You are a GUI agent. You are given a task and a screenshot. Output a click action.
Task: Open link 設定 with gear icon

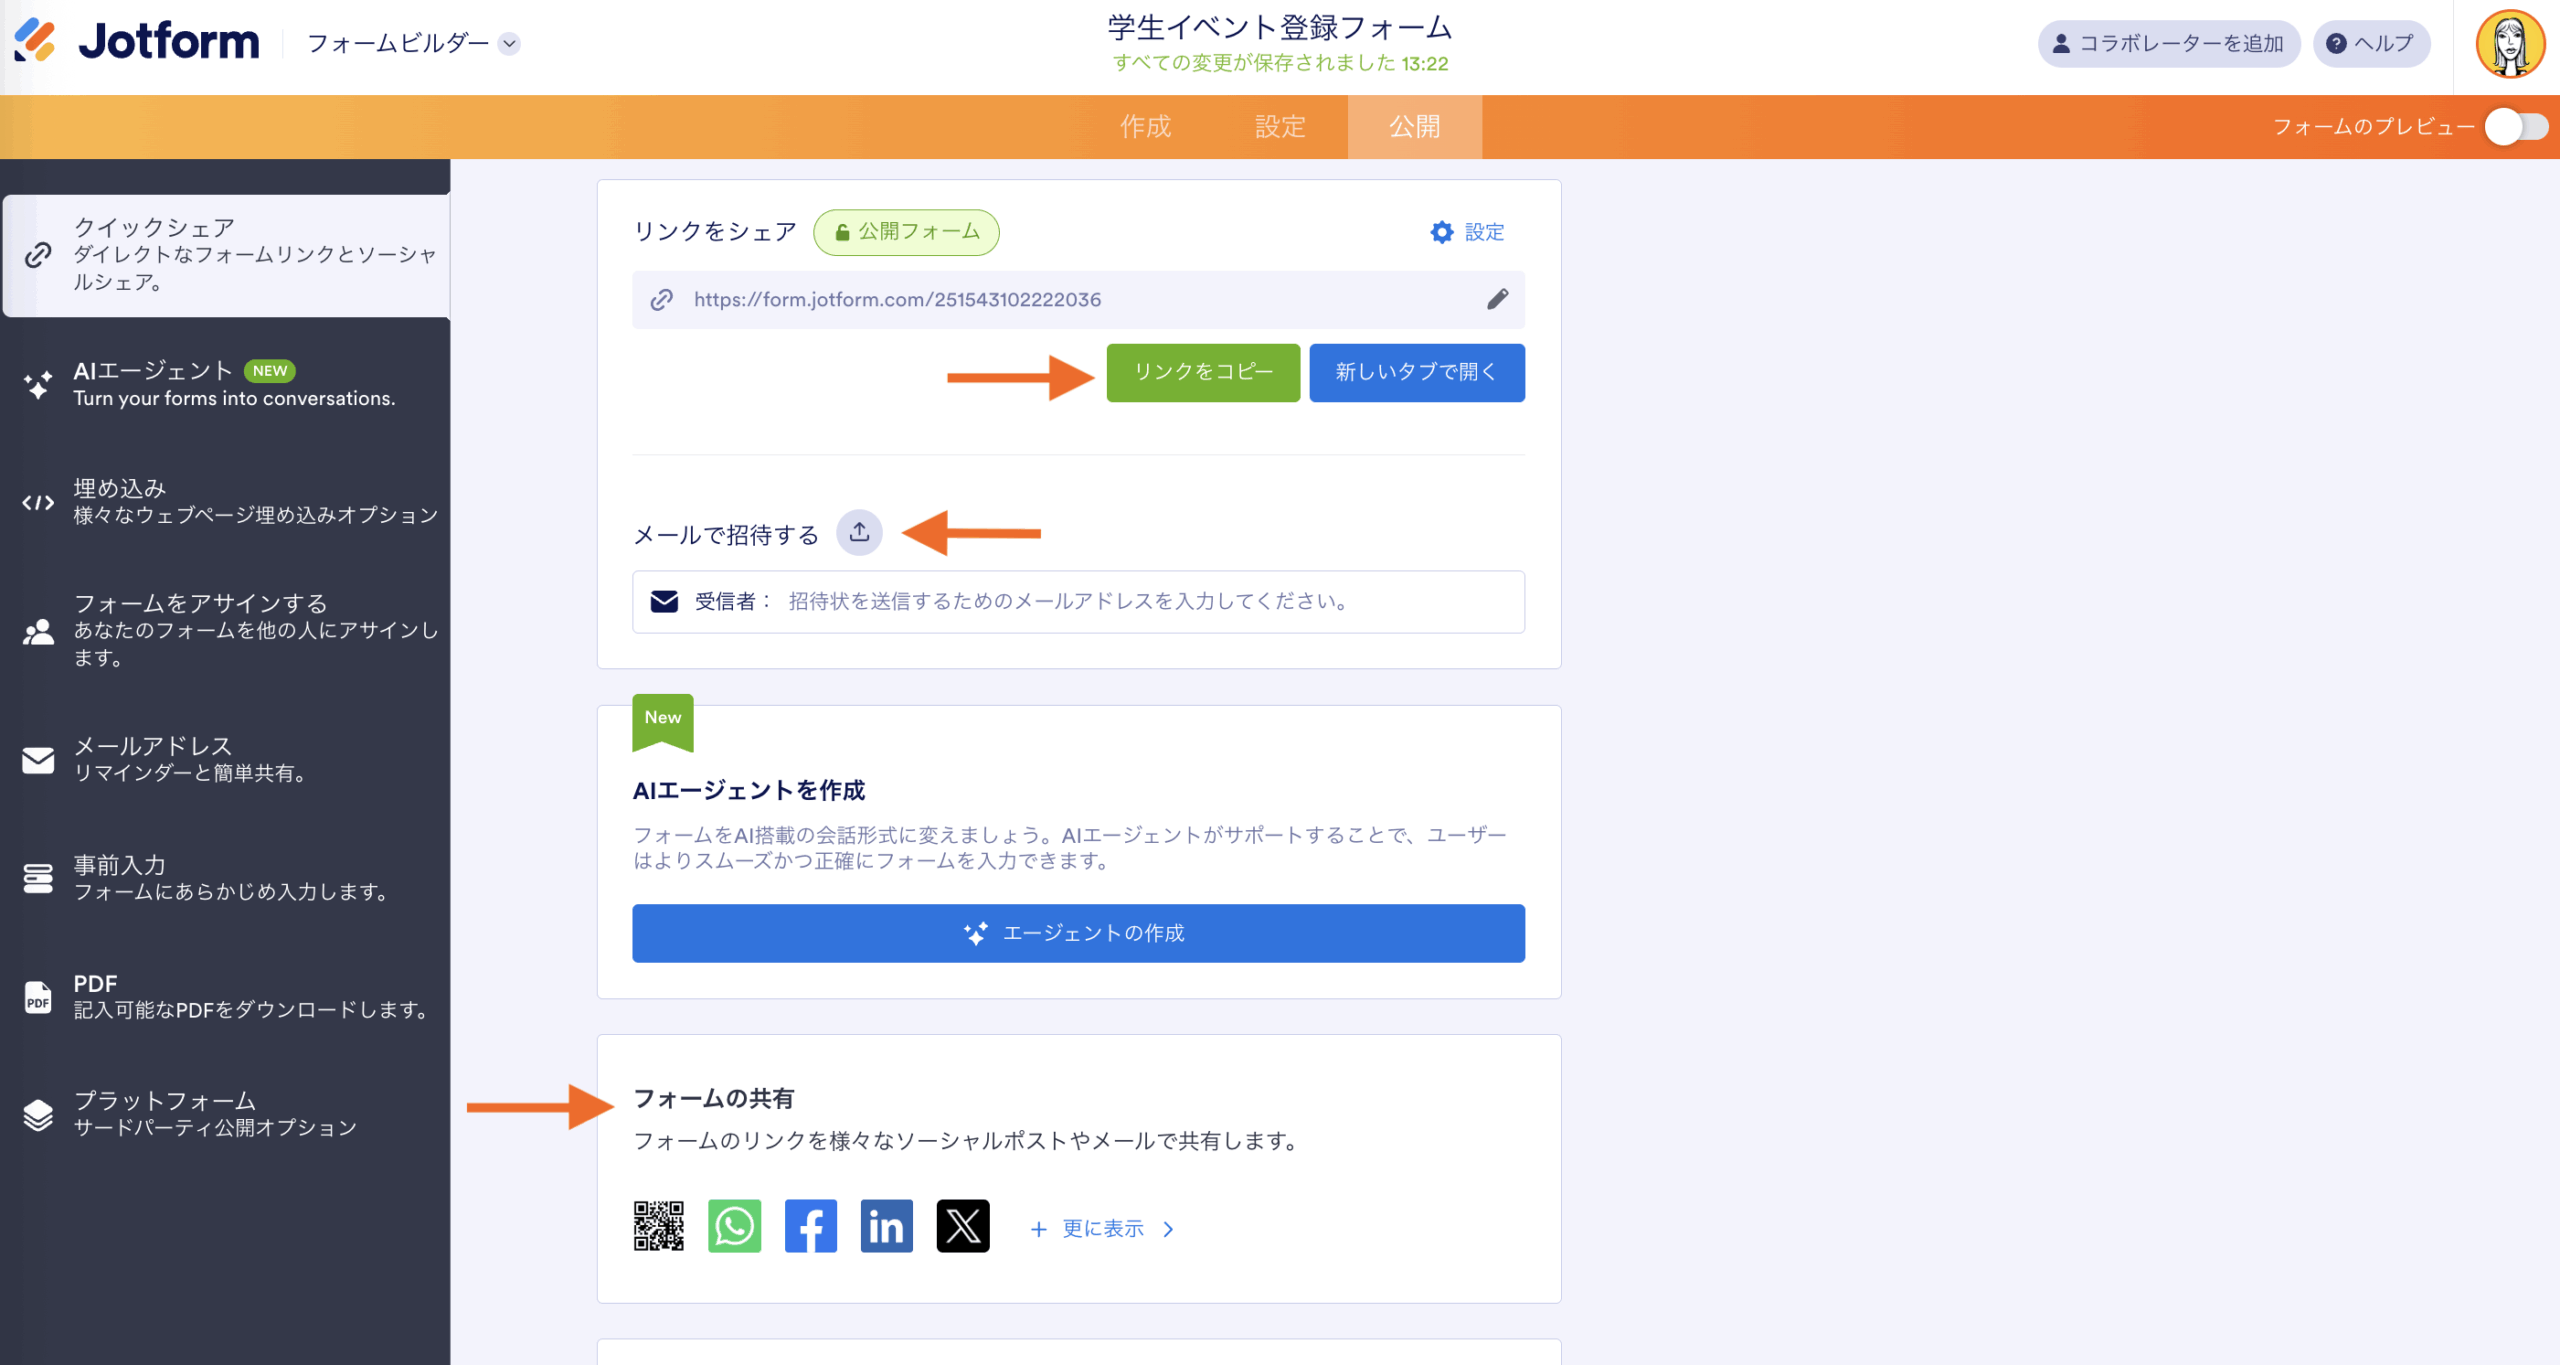[x=1467, y=232]
